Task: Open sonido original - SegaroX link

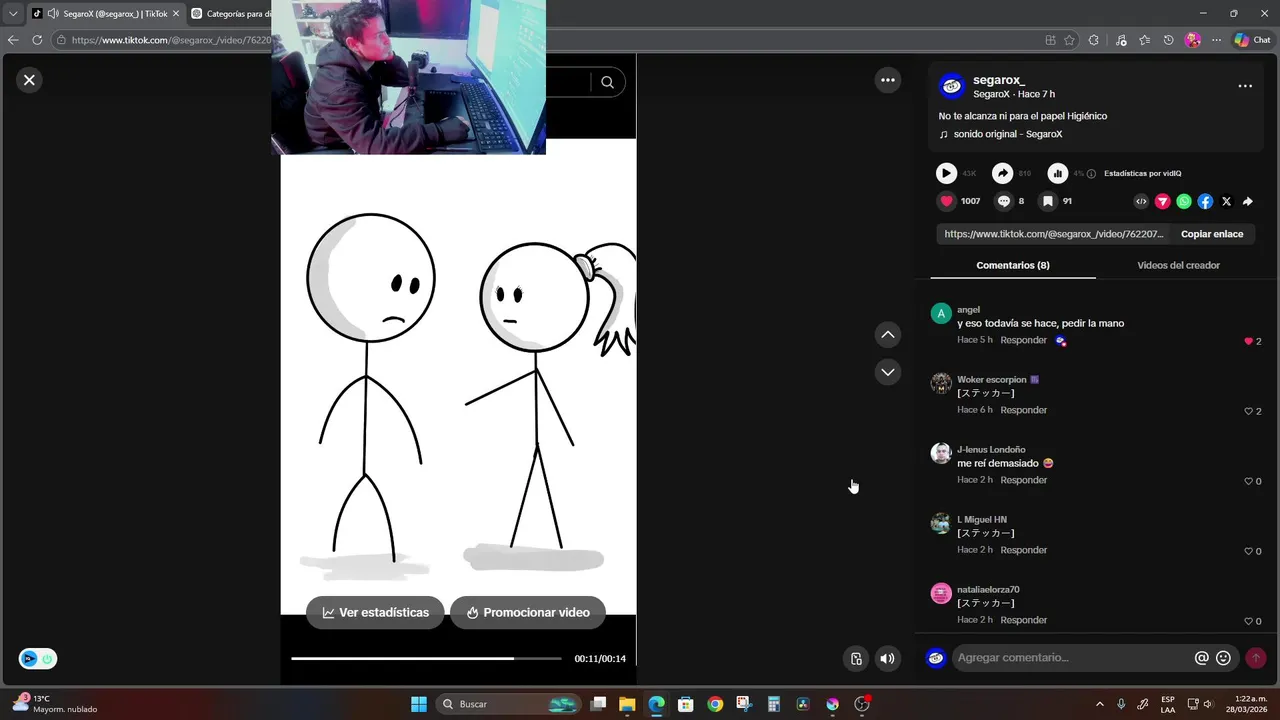Action: [x=1007, y=134]
